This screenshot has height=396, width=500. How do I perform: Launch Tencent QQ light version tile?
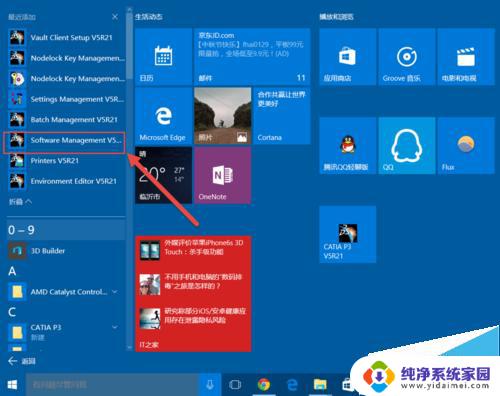(x=348, y=145)
